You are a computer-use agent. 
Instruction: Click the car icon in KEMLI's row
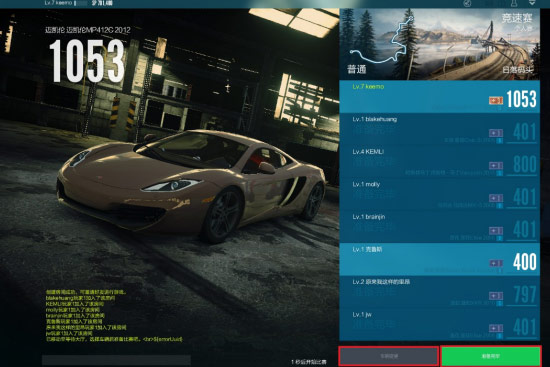(x=496, y=166)
